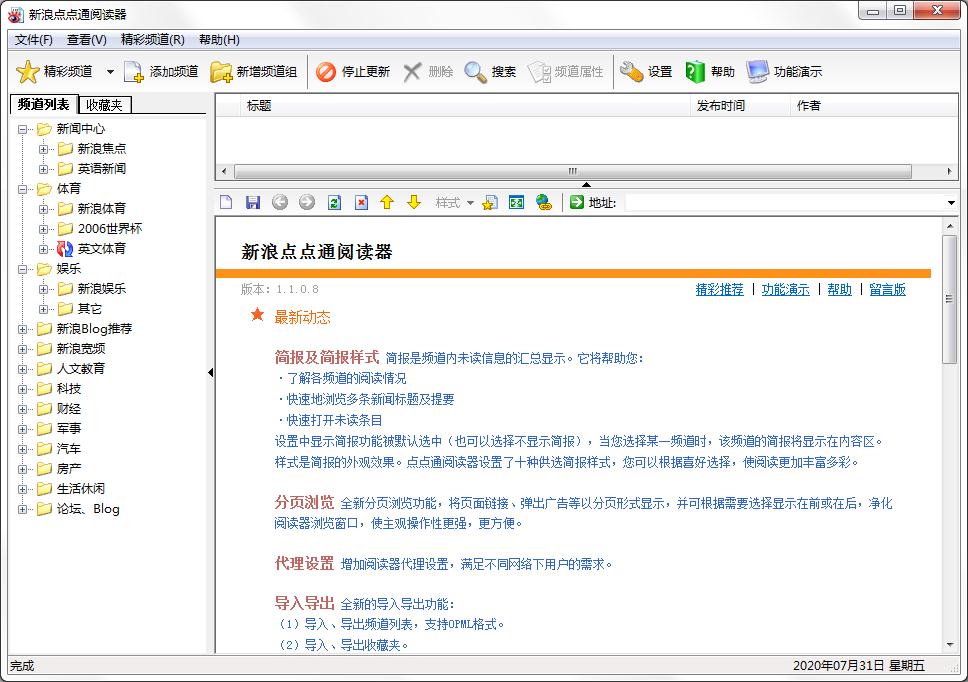Click the yellow down arrow icon
This screenshot has width=968, height=682.
click(414, 203)
